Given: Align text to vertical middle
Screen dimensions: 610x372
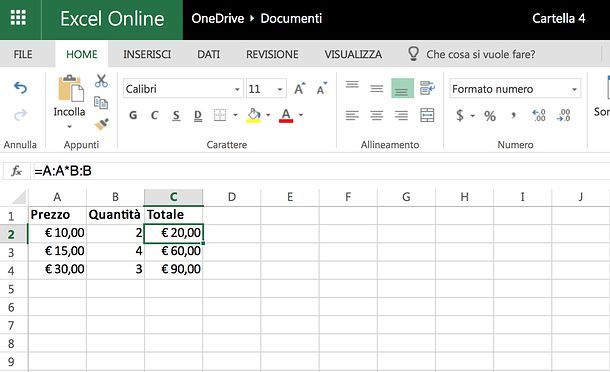Looking at the screenshot, I should (x=376, y=89).
